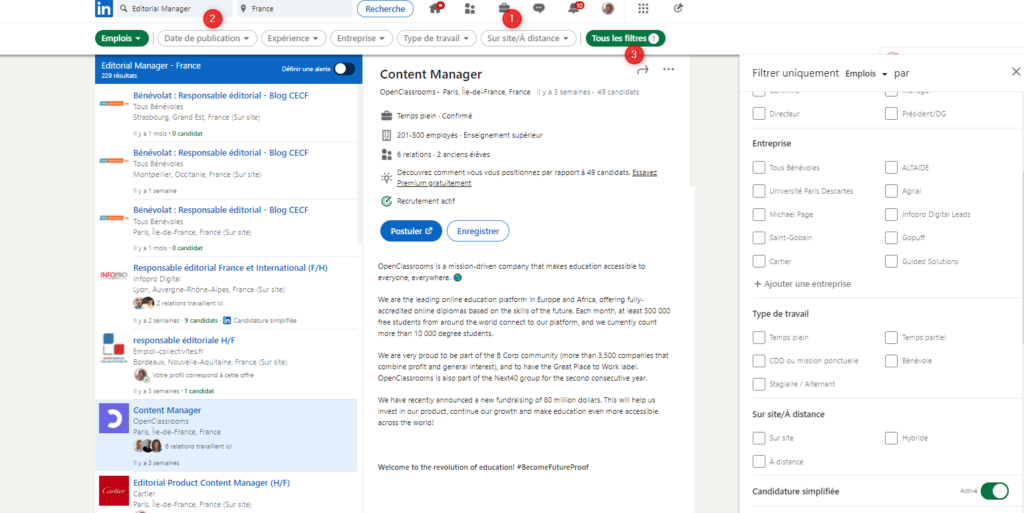Screen dimensions: 1024x513
Task: Open the Expérience filter dropdown
Action: click(293, 39)
